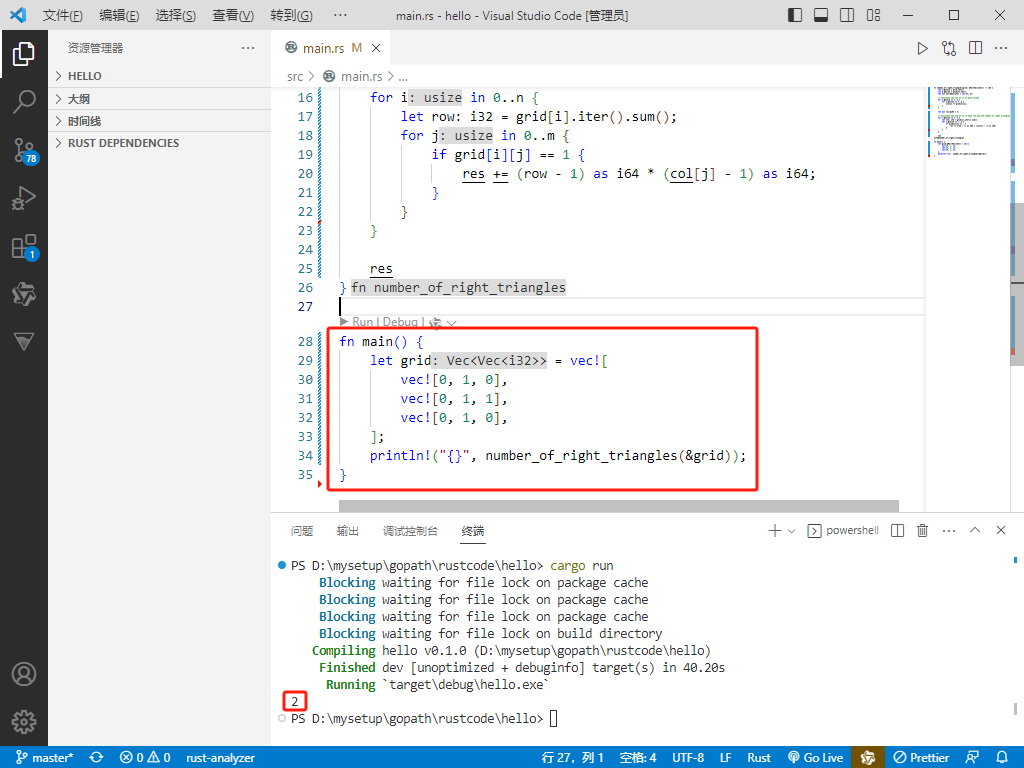Click the editor horizontal scrollbar
The width and height of the screenshot is (1024, 768).
(x=618, y=506)
